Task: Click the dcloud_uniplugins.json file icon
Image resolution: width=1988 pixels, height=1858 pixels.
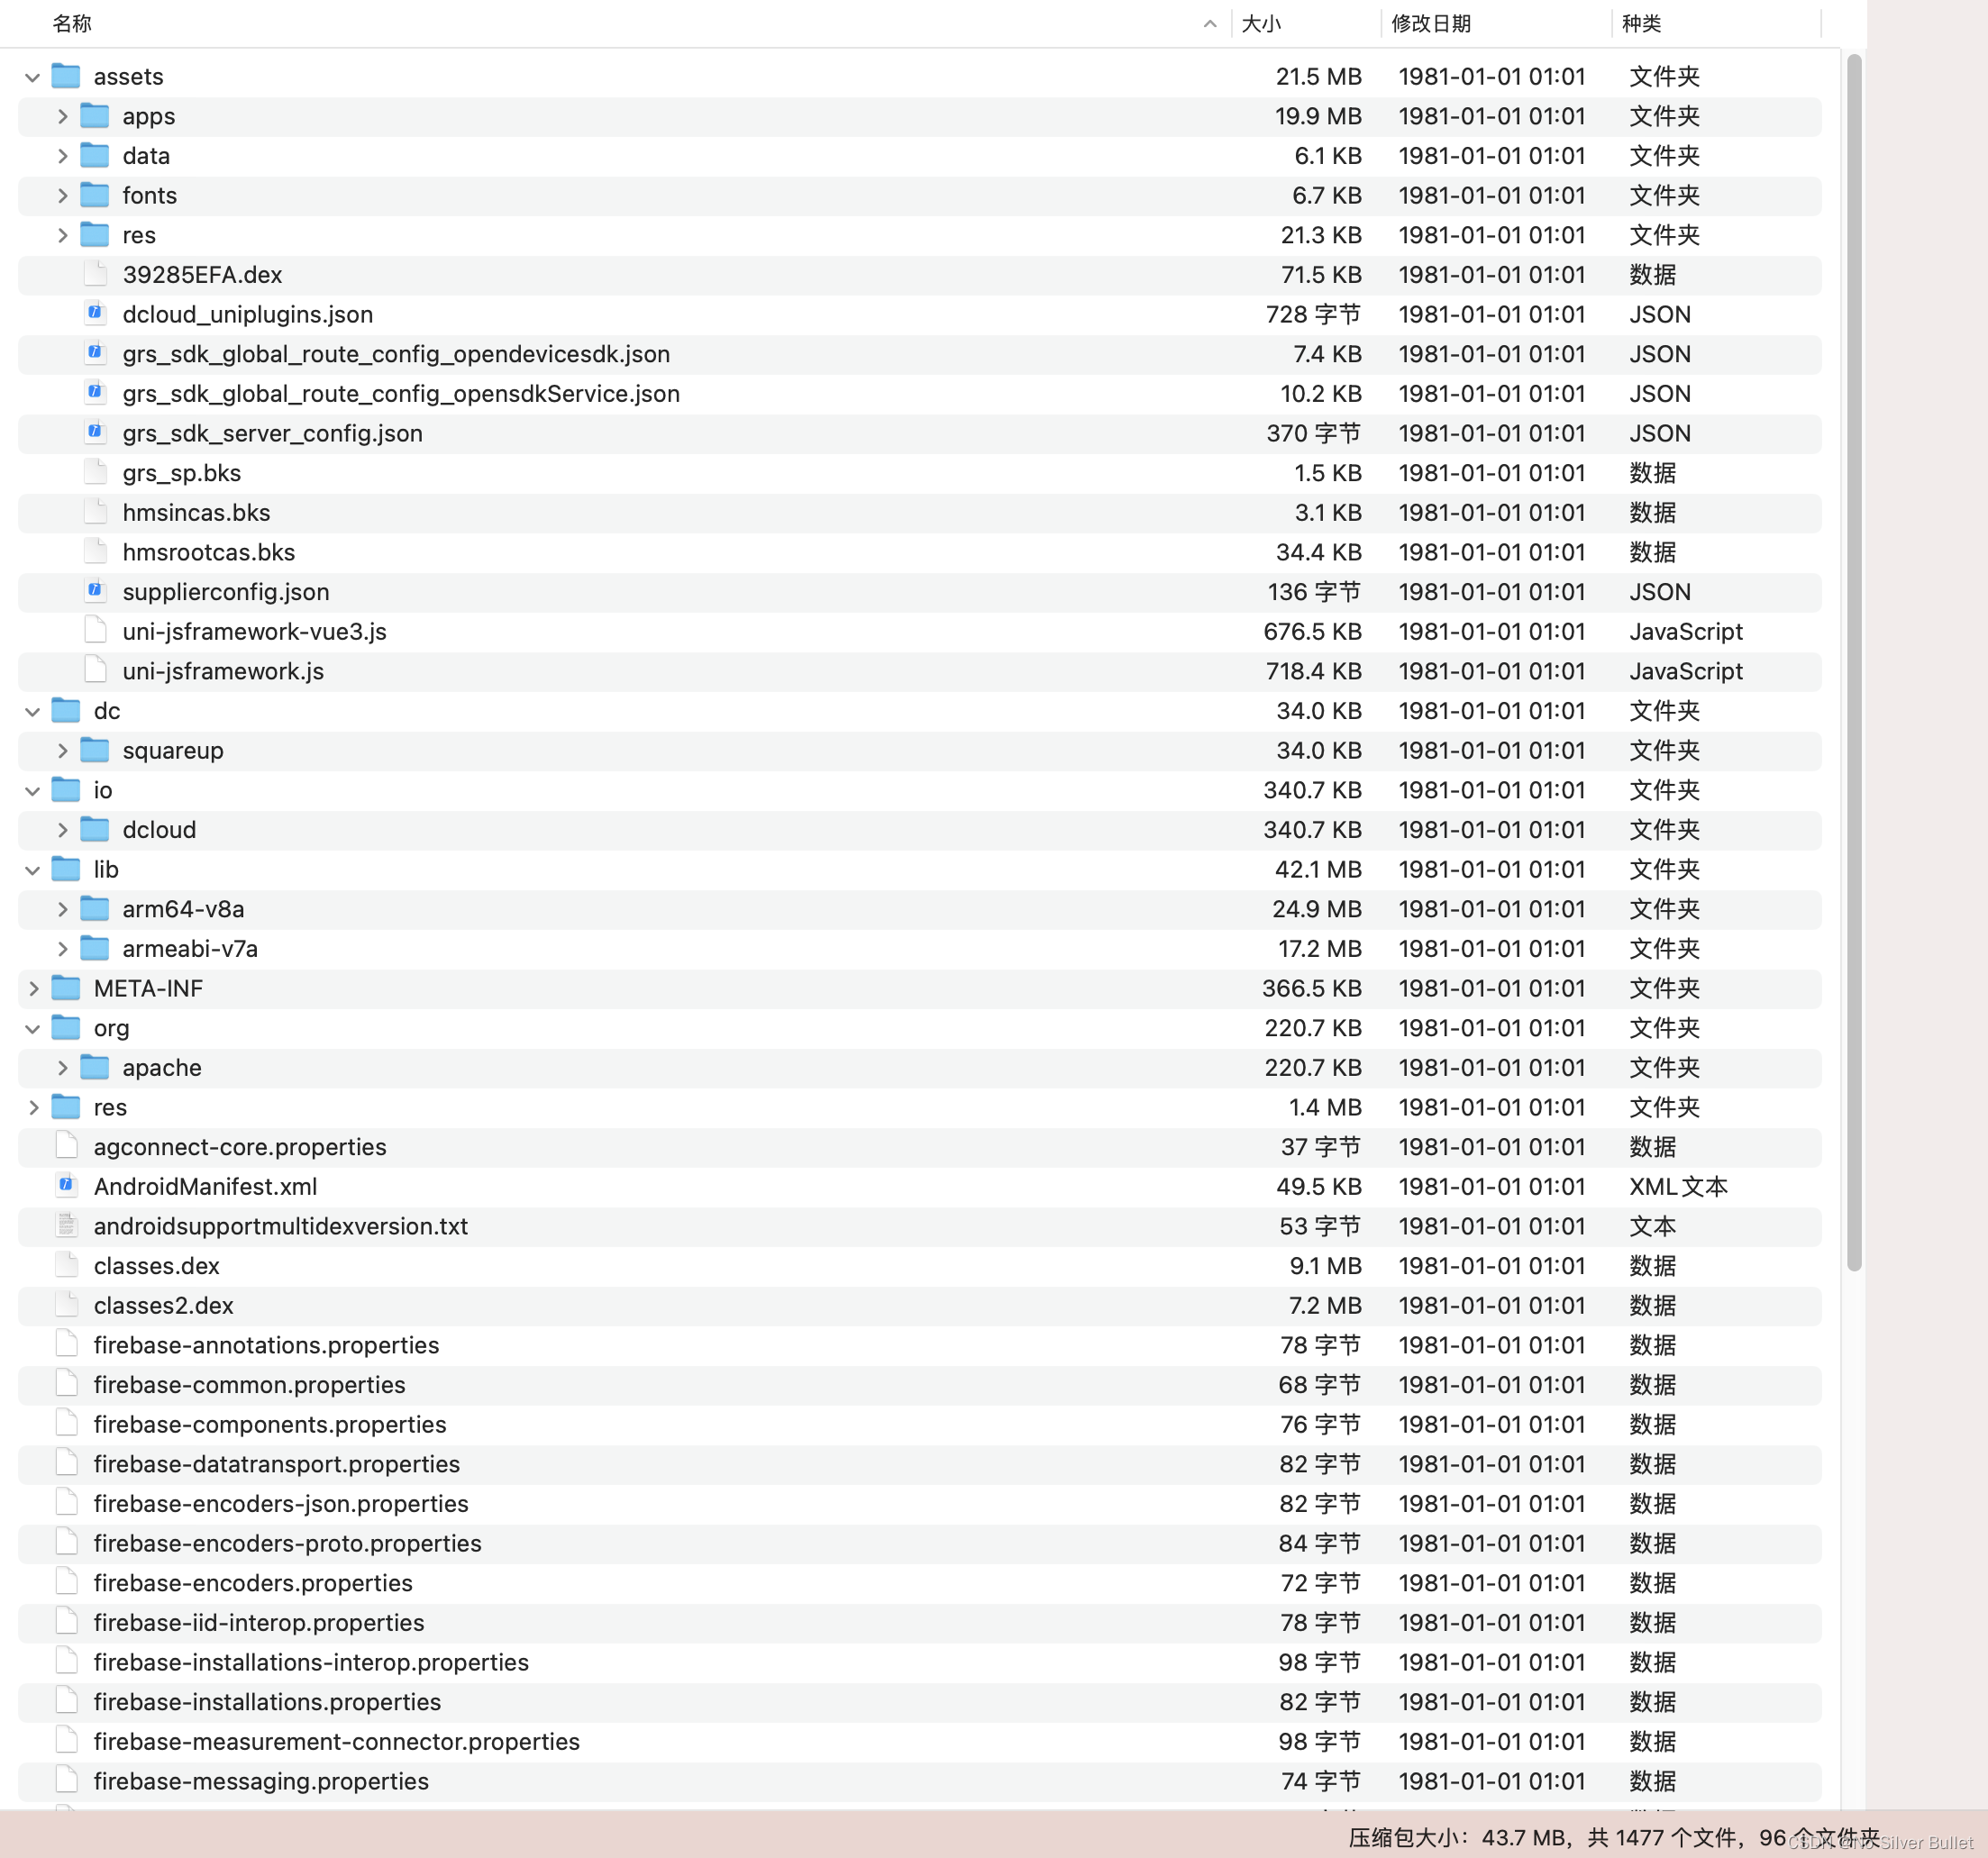Action: coord(95,314)
